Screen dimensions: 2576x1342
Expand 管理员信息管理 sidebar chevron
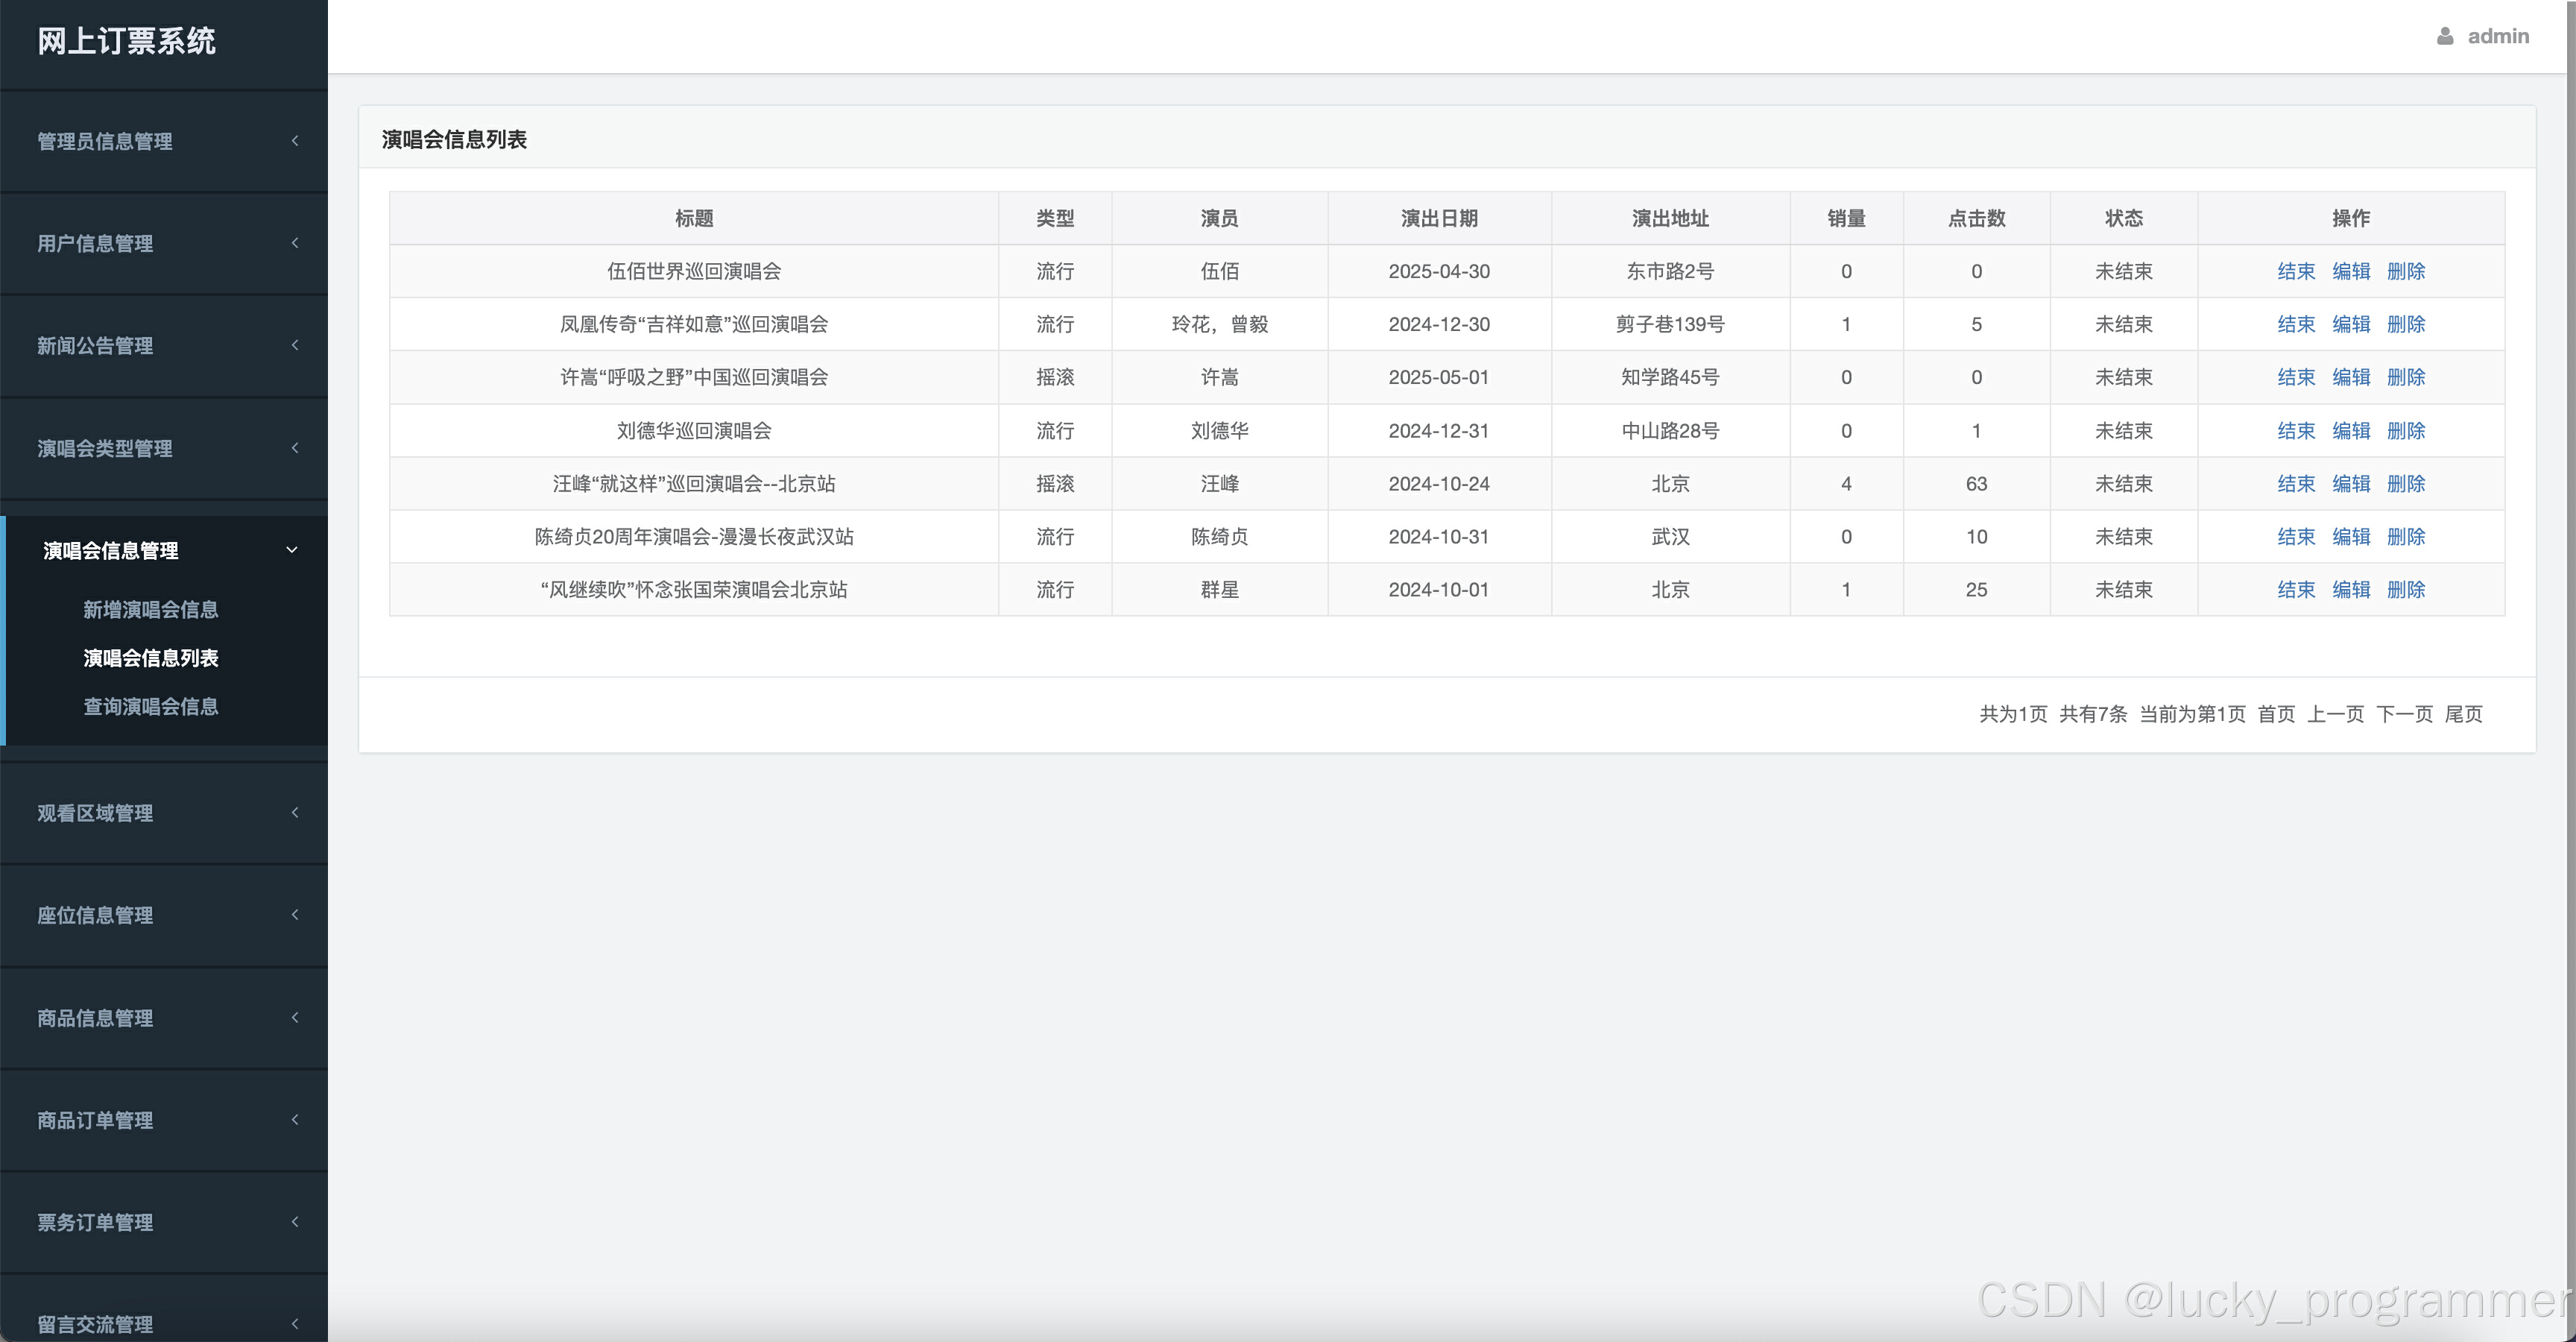295,141
